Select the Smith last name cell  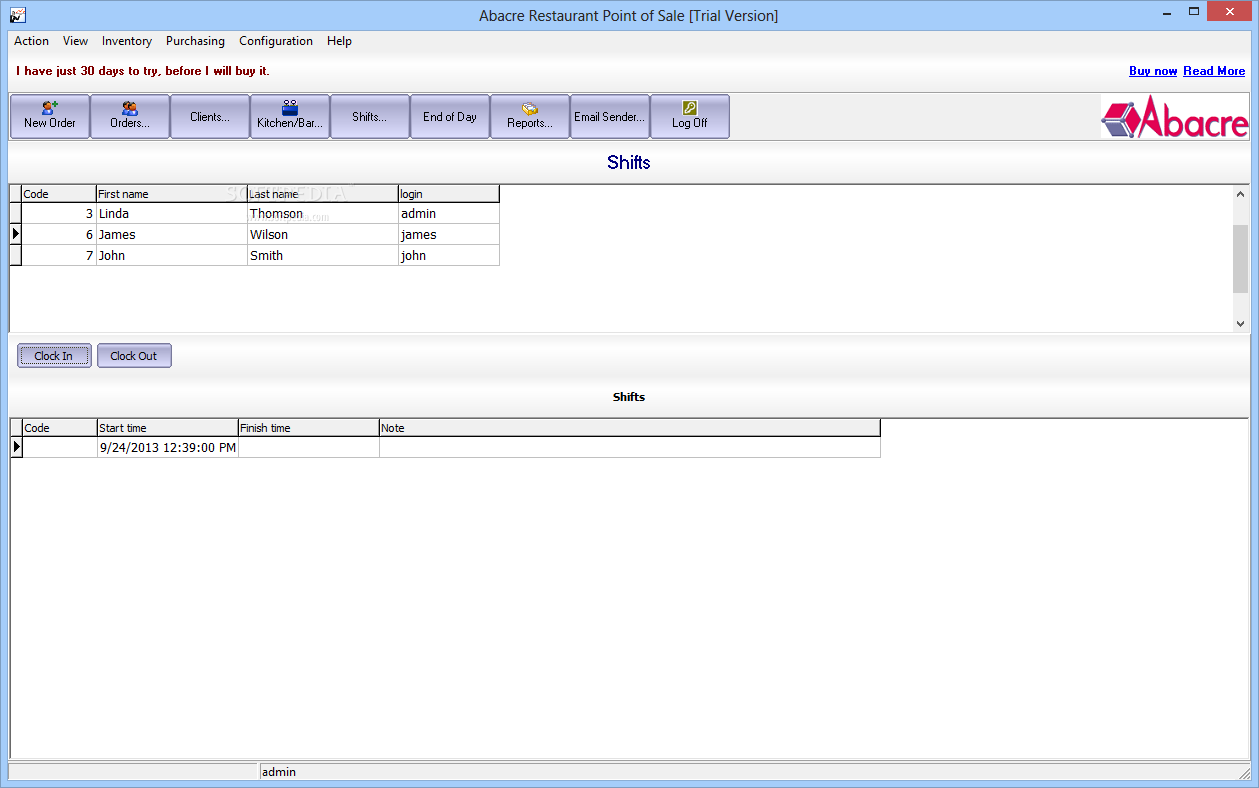tap(322, 256)
